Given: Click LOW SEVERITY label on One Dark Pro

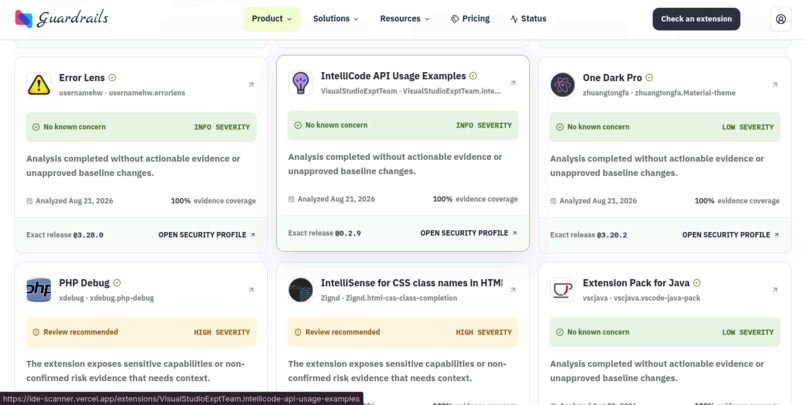Looking at the screenshot, I should point(748,127).
